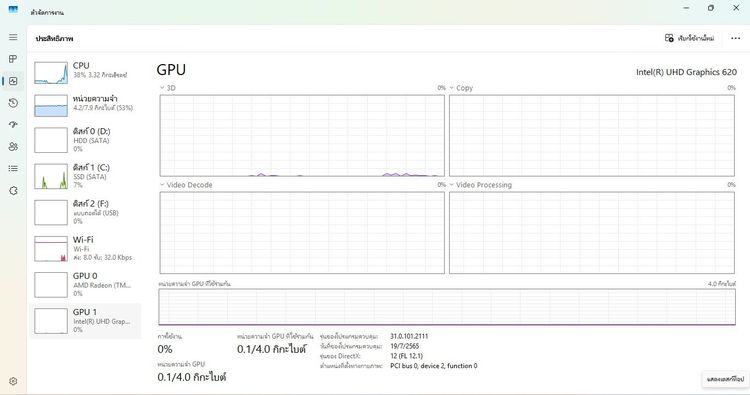Open the App history page icon
Image resolution: width=750 pixels, height=395 pixels.
[13, 103]
